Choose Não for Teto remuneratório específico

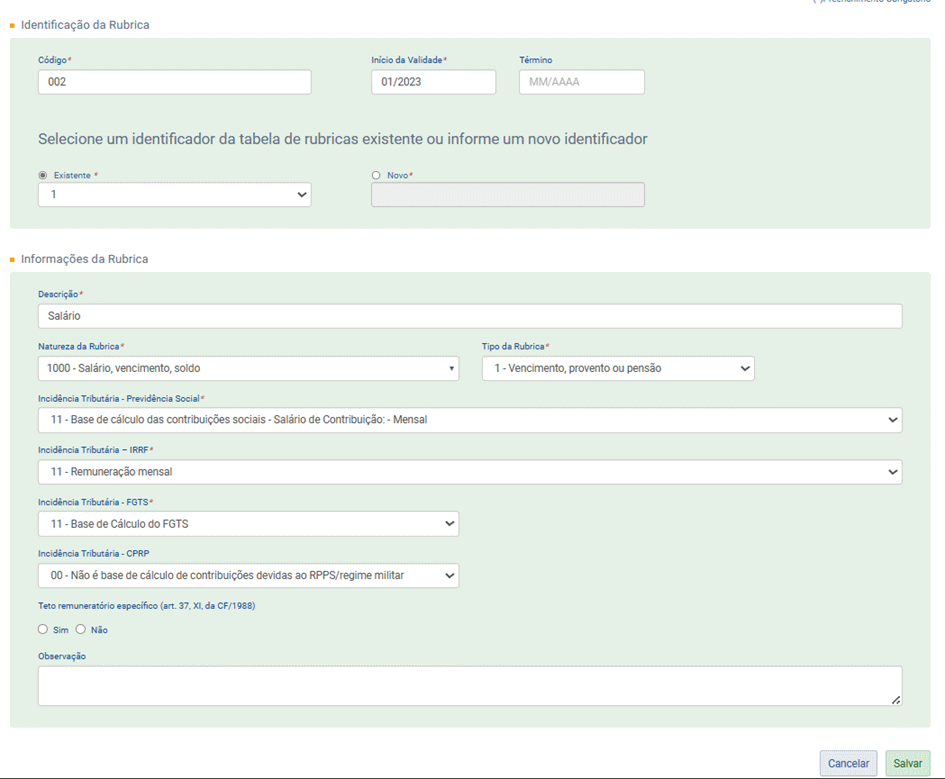pos(81,630)
